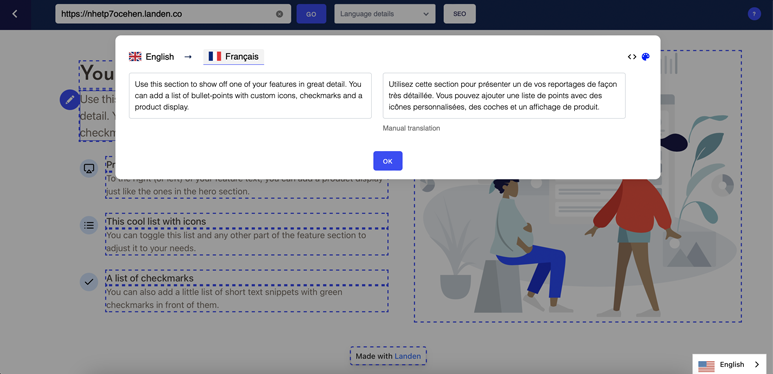The height and width of the screenshot is (374, 773).
Task: Click the UK flag beside English
Action: pyautogui.click(x=135, y=57)
